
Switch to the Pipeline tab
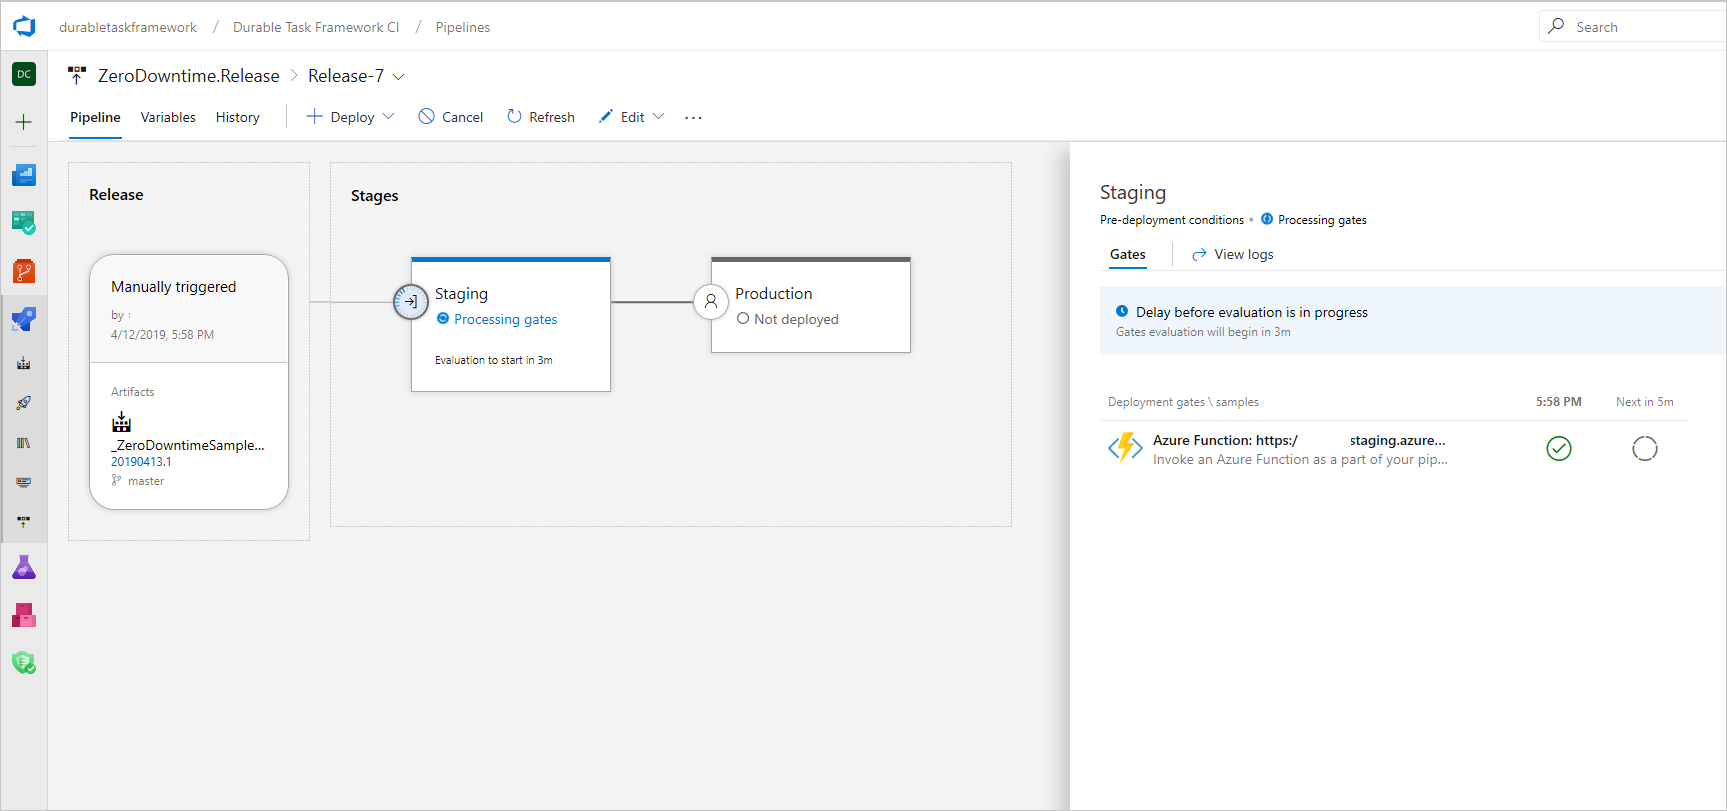[95, 117]
